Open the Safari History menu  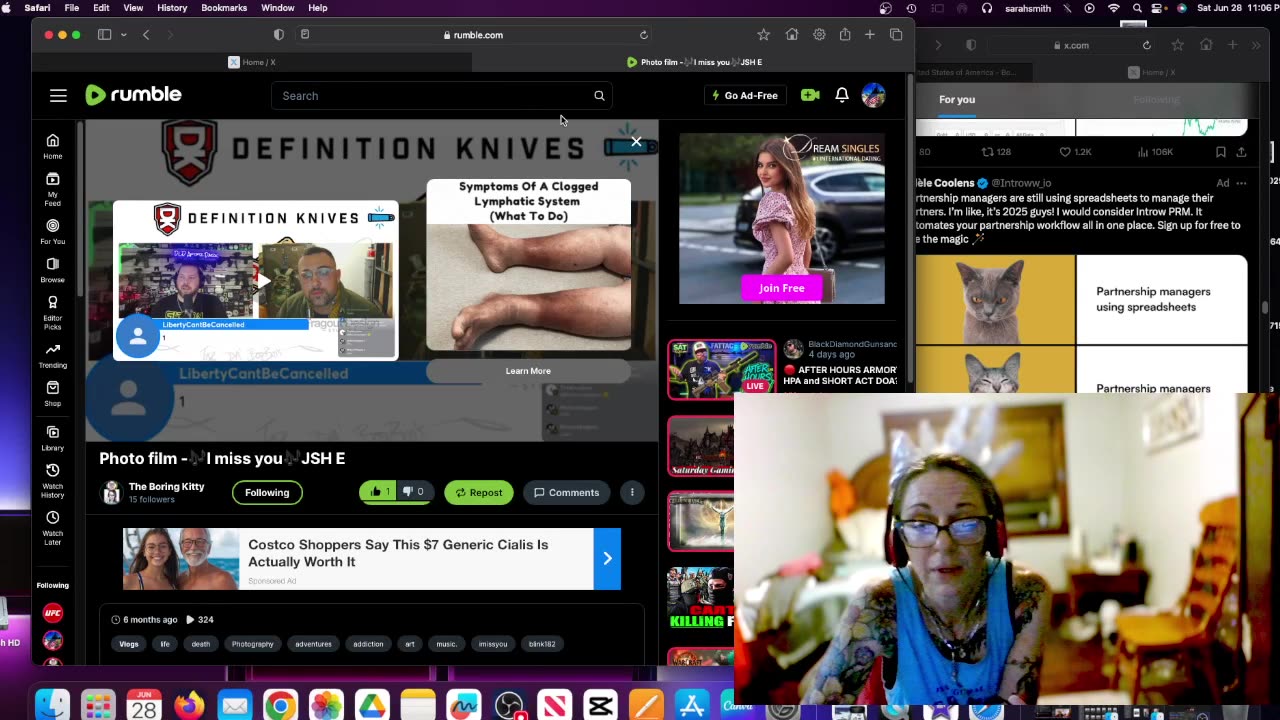pyautogui.click(x=172, y=8)
